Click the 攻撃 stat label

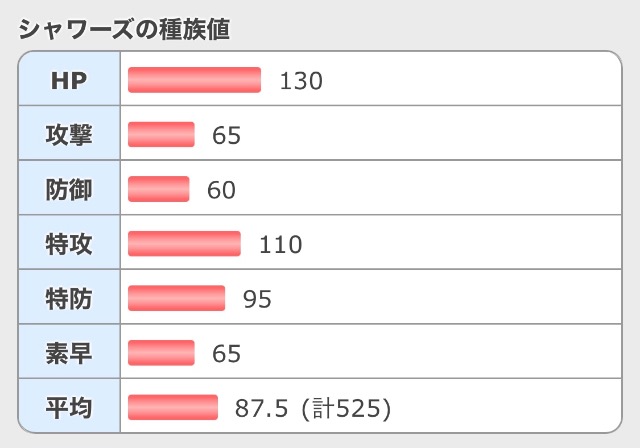pos(69,135)
